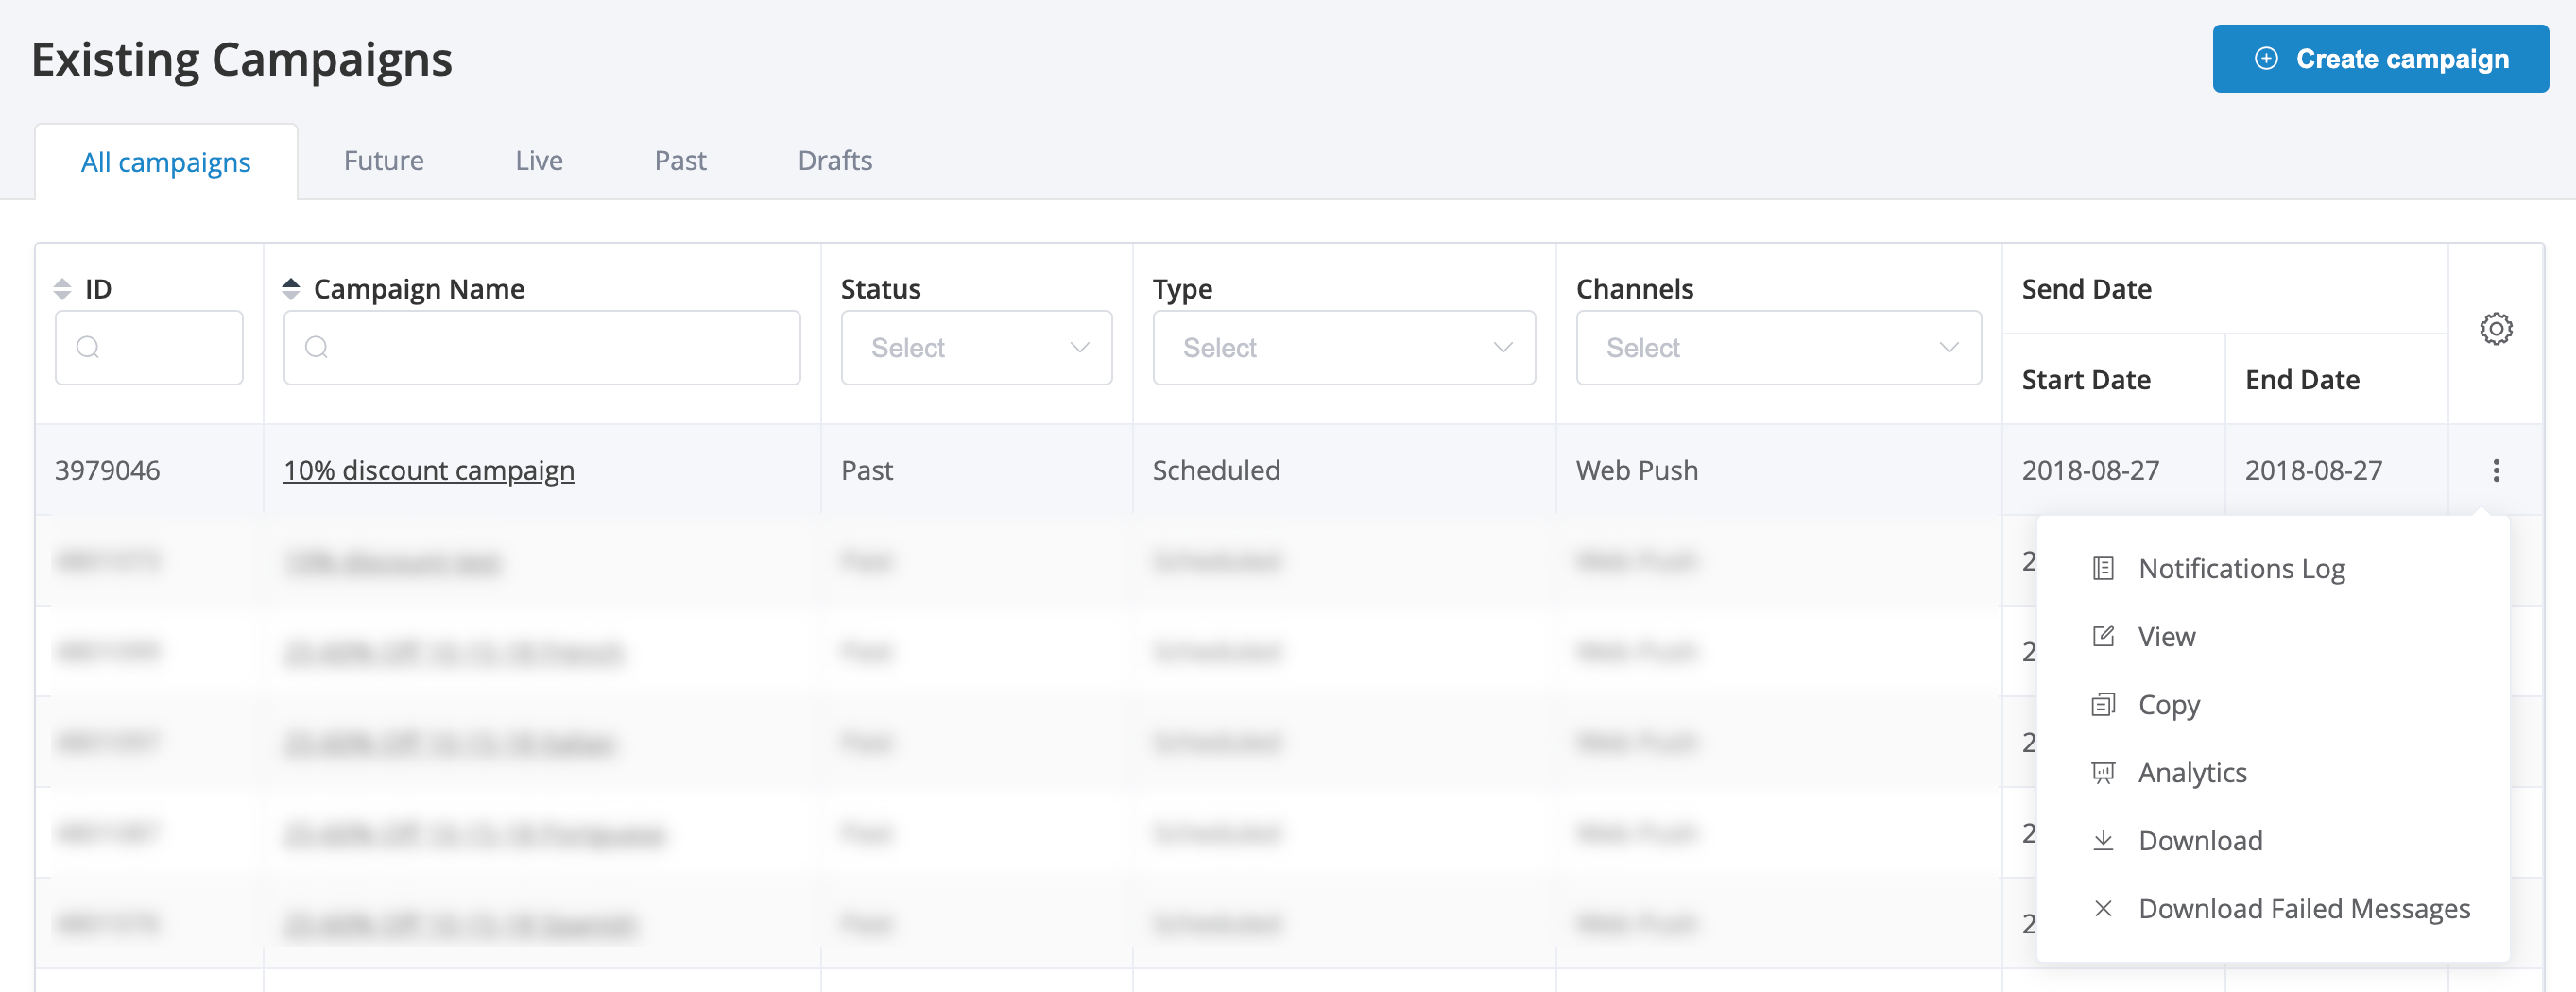2576x992 pixels.
Task: Click the Analytics presentation icon
Action: coord(2103,772)
